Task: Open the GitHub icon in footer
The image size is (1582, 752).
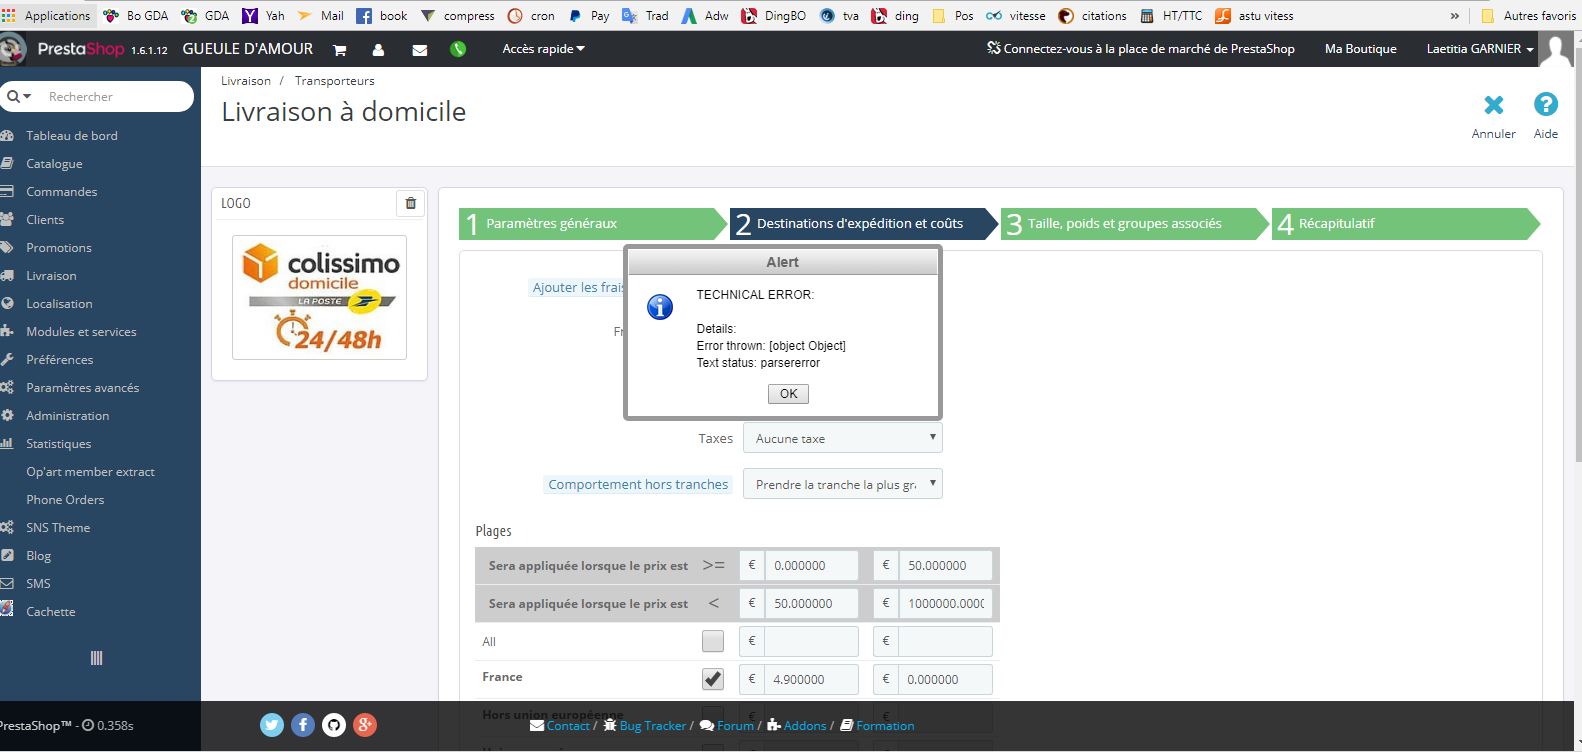Action: click(334, 725)
